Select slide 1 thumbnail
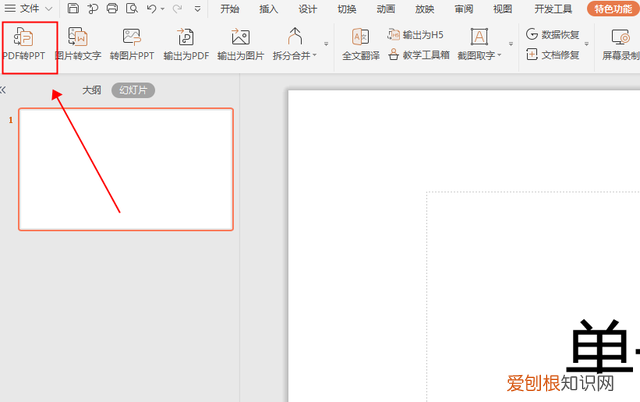 126,169
